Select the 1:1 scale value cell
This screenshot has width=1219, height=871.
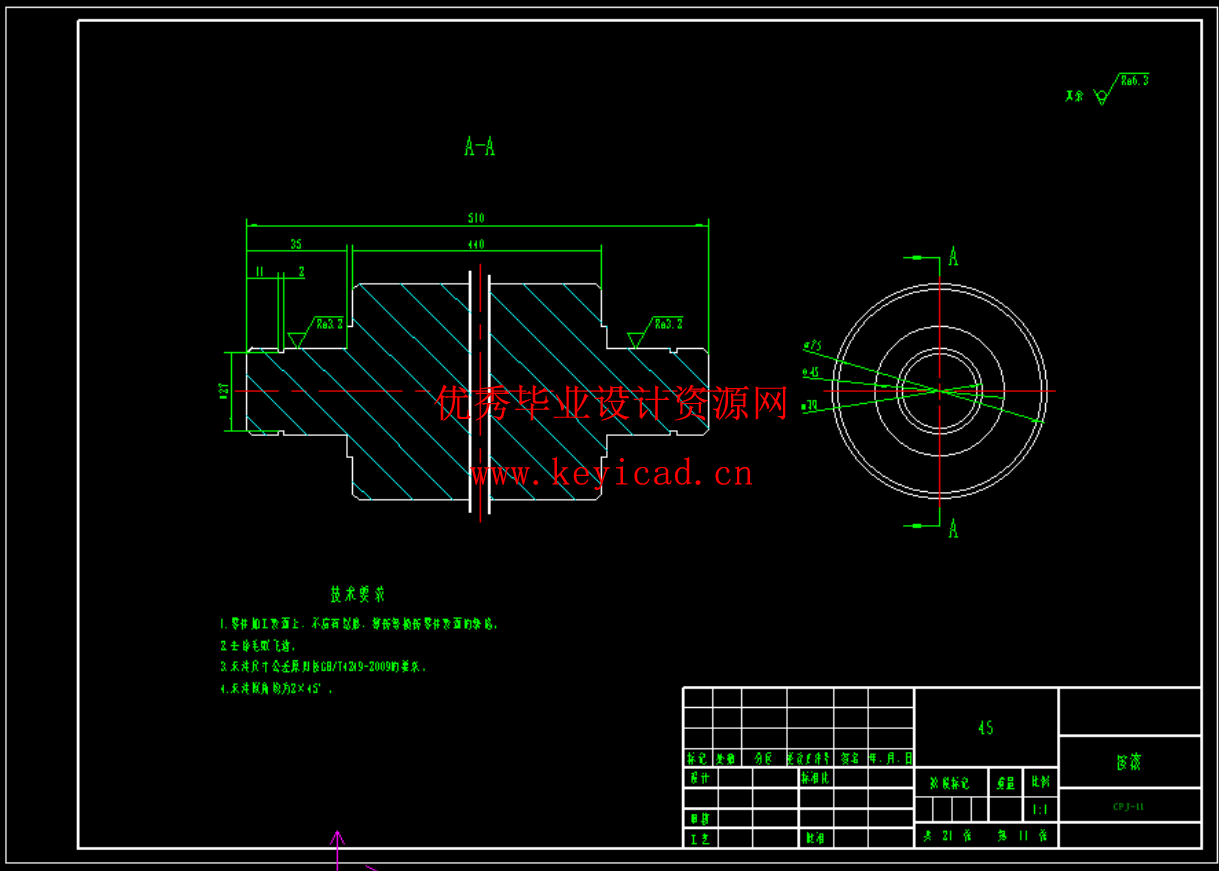[1040, 810]
